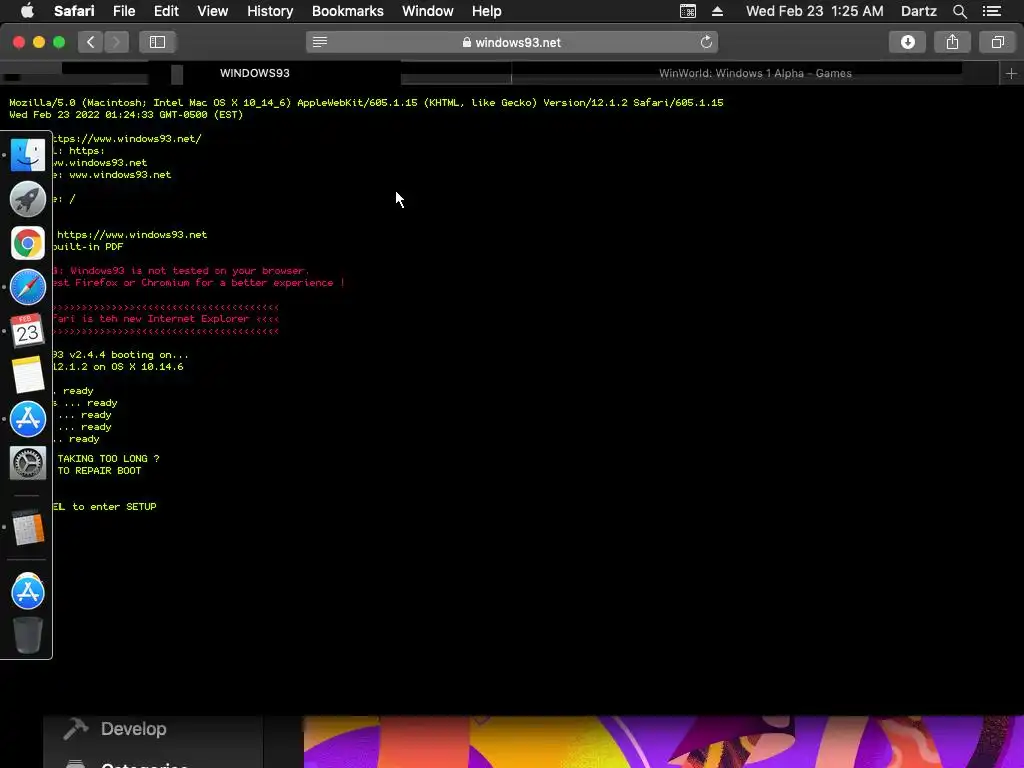Switch to the WINDOWS93 tab
This screenshot has width=1024, height=768.
[x=255, y=73]
